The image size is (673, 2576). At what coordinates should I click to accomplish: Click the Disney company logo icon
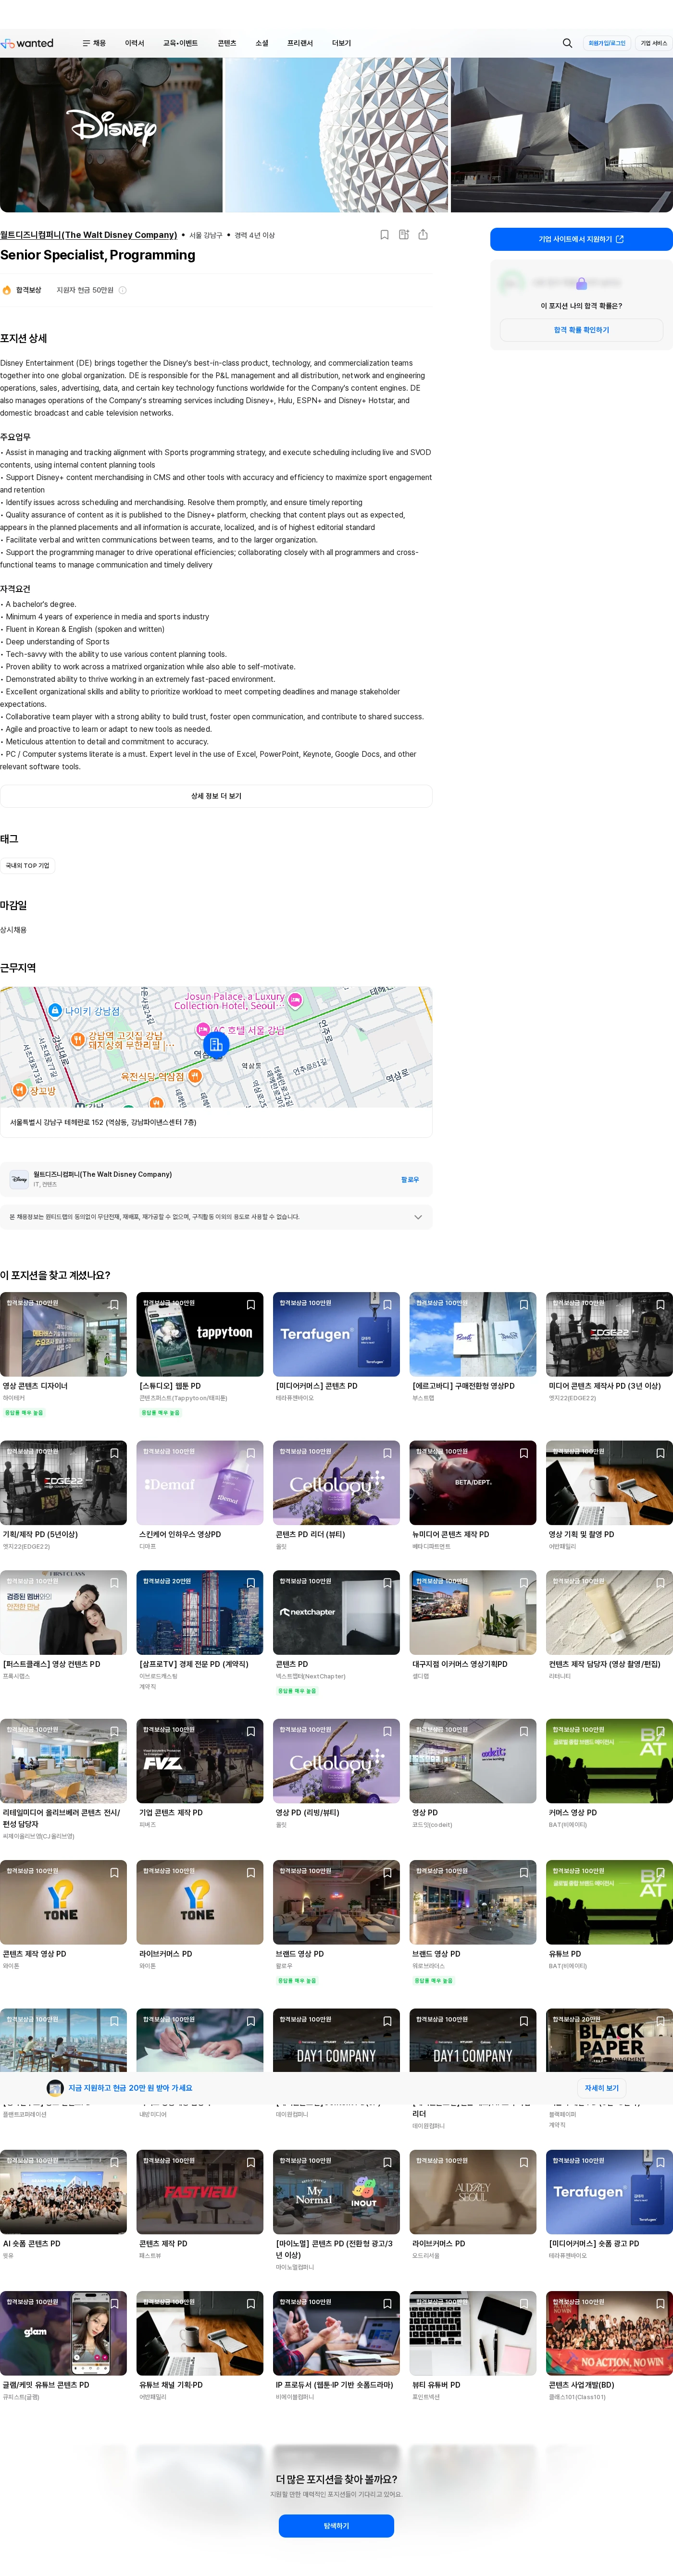[x=19, y=1179]
